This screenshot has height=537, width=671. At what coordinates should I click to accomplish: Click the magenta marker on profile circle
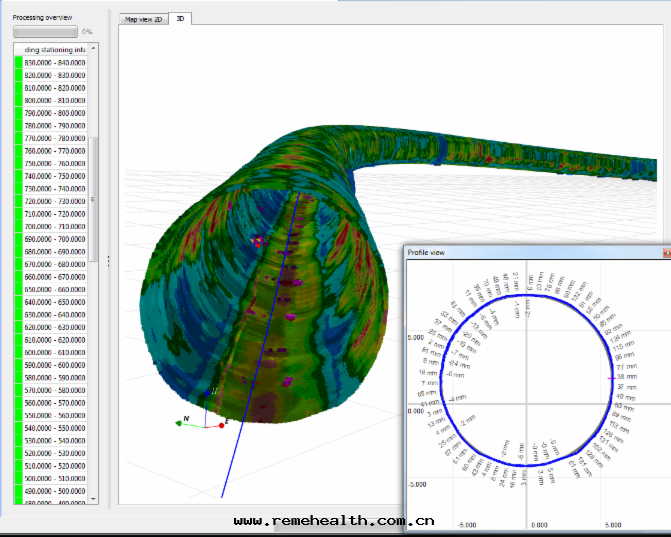point(610,378)
